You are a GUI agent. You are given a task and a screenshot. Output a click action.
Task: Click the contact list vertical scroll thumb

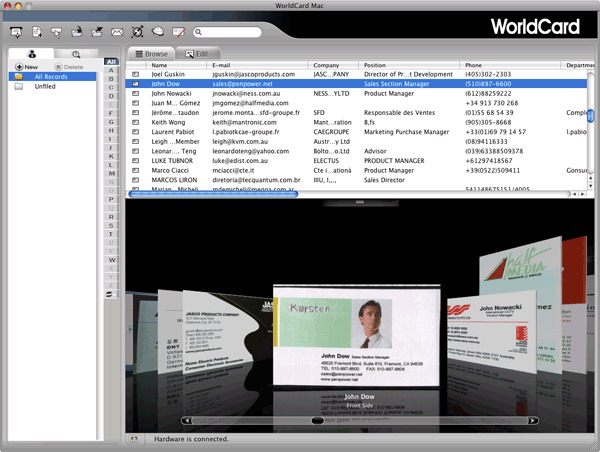[591, 116]
